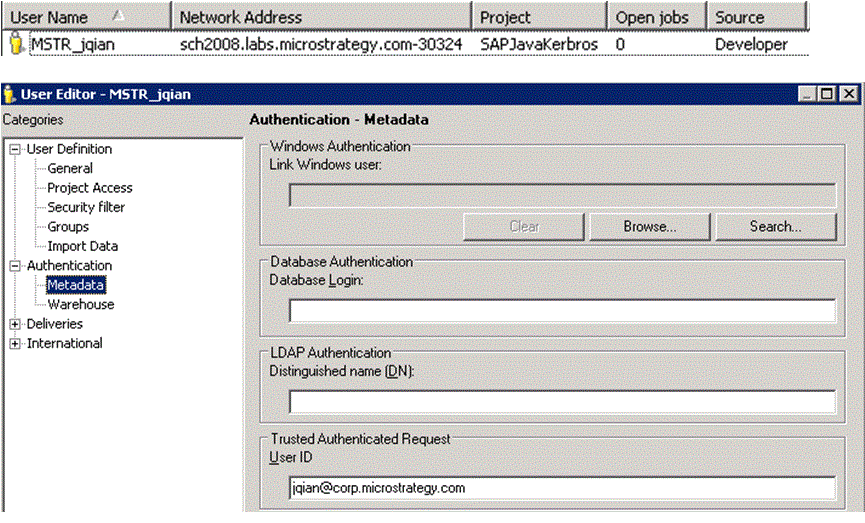
Task: Open the Warehouse category
Action: click(x=81, y=304)
